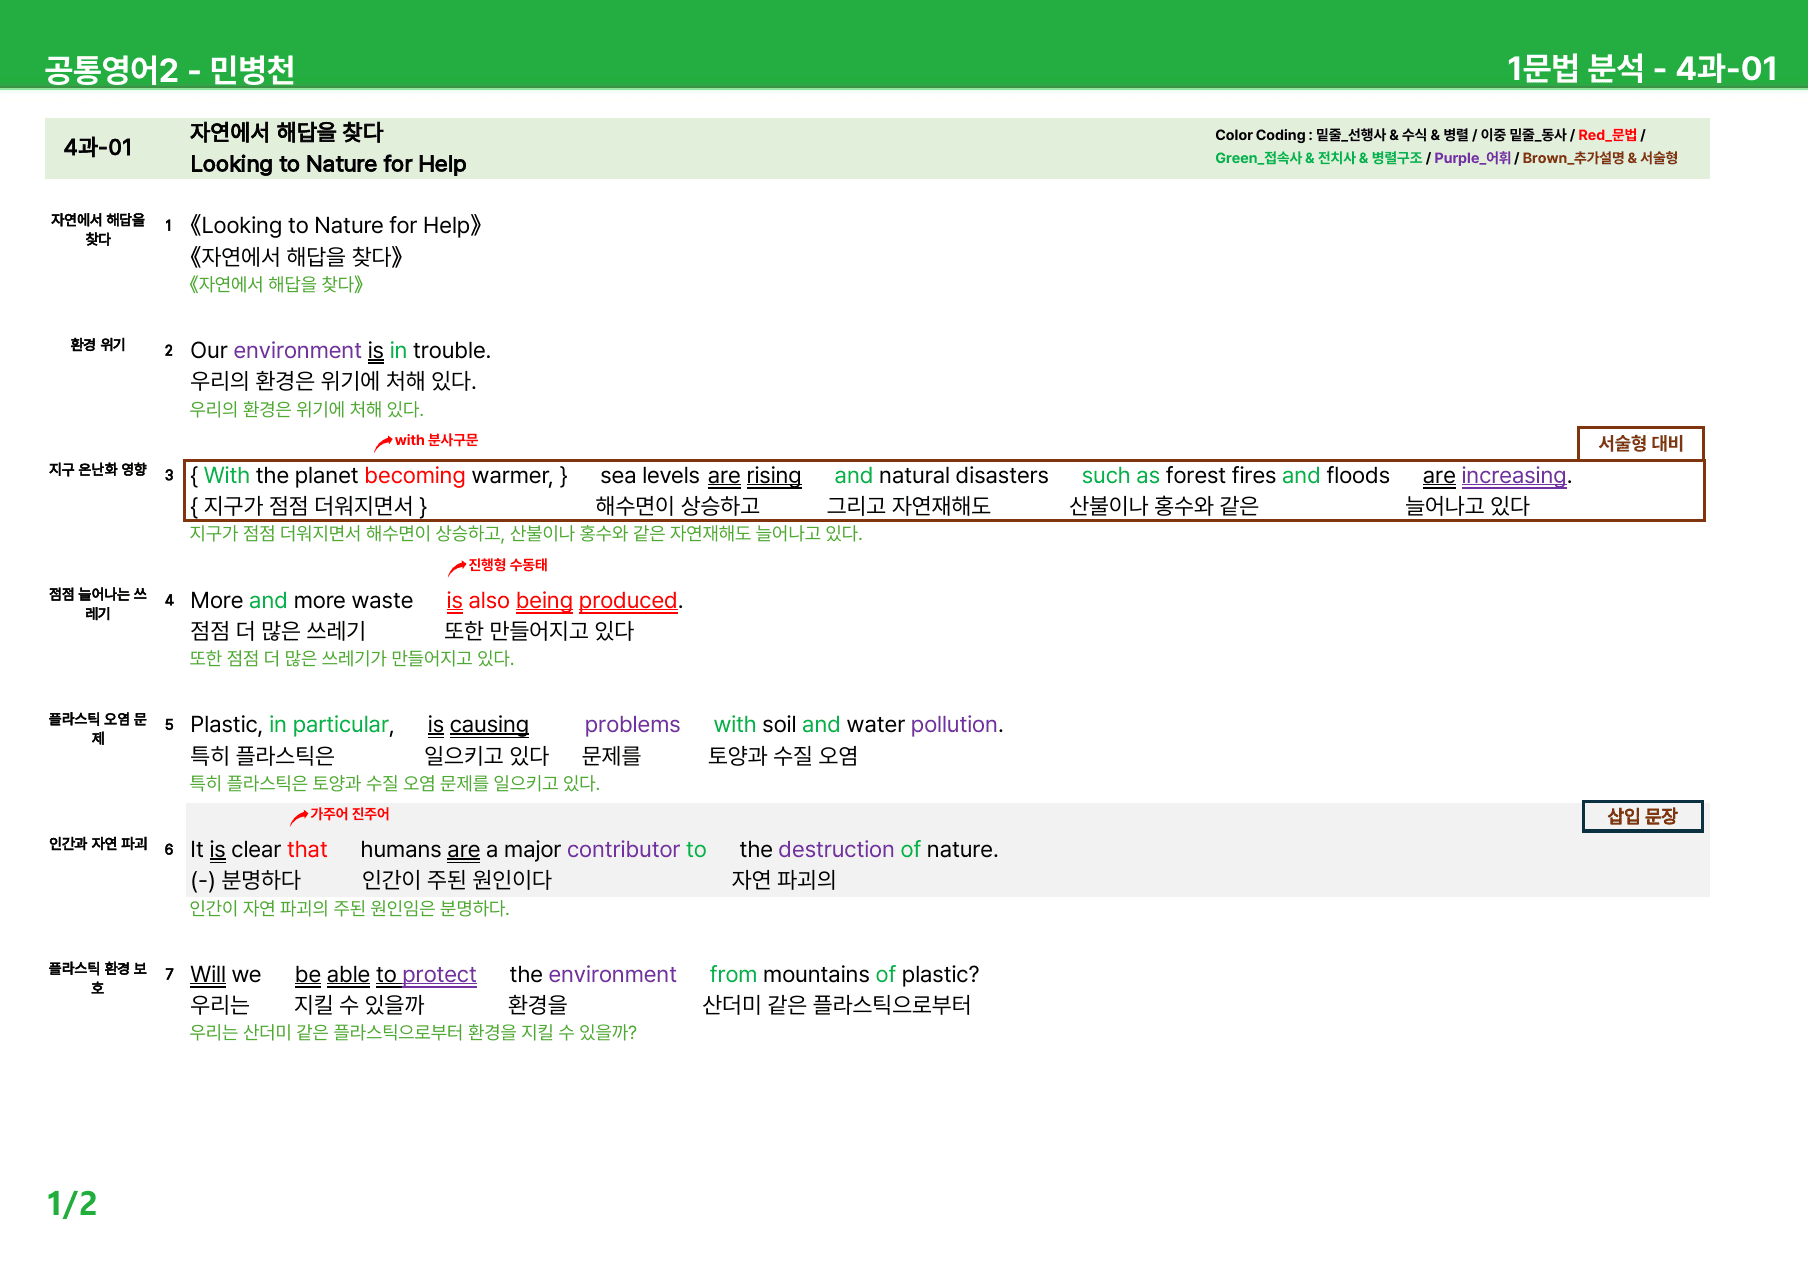
Task: Click the Korean phrase '산더미 같은 플라스틱으로부터'
Action: click(837, 1005)
